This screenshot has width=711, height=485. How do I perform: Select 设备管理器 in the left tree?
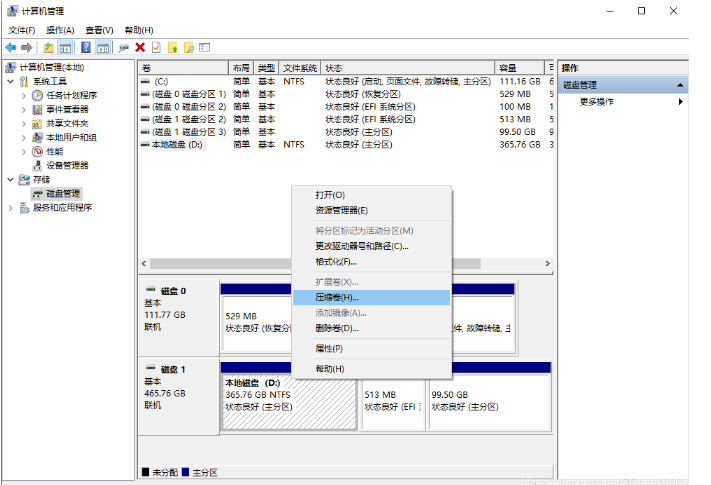click(x=66, y=165)
